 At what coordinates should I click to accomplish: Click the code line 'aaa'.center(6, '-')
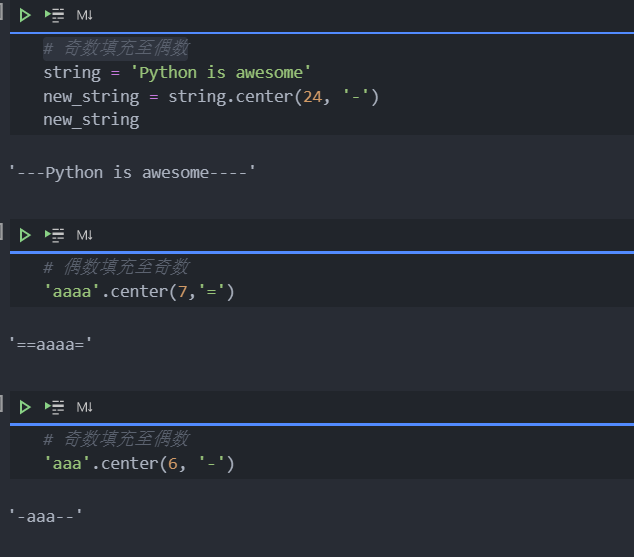click(138, 463)
